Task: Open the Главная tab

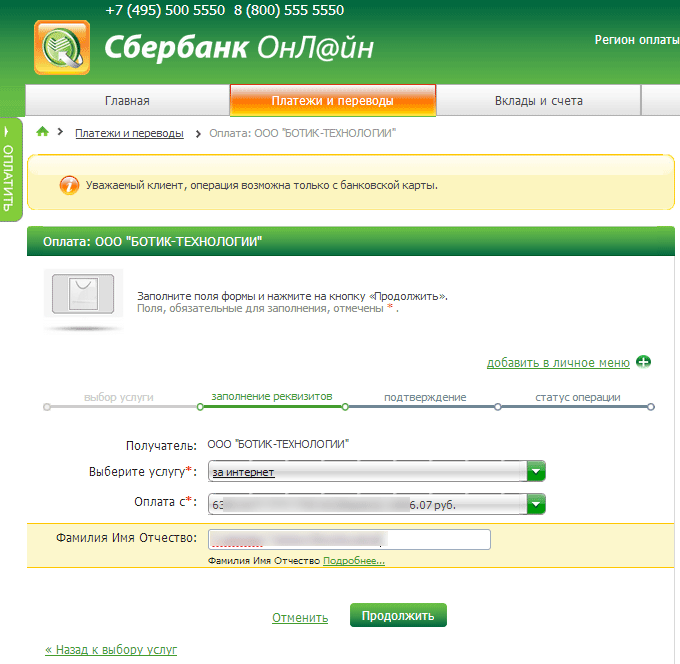Action: pos(127,101)
